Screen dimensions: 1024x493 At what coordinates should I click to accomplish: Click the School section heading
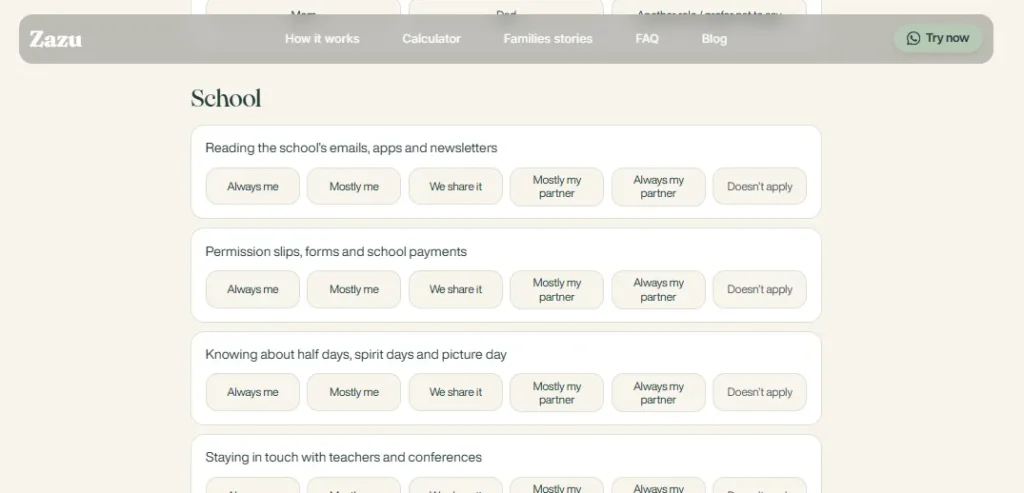pos(226,99)
